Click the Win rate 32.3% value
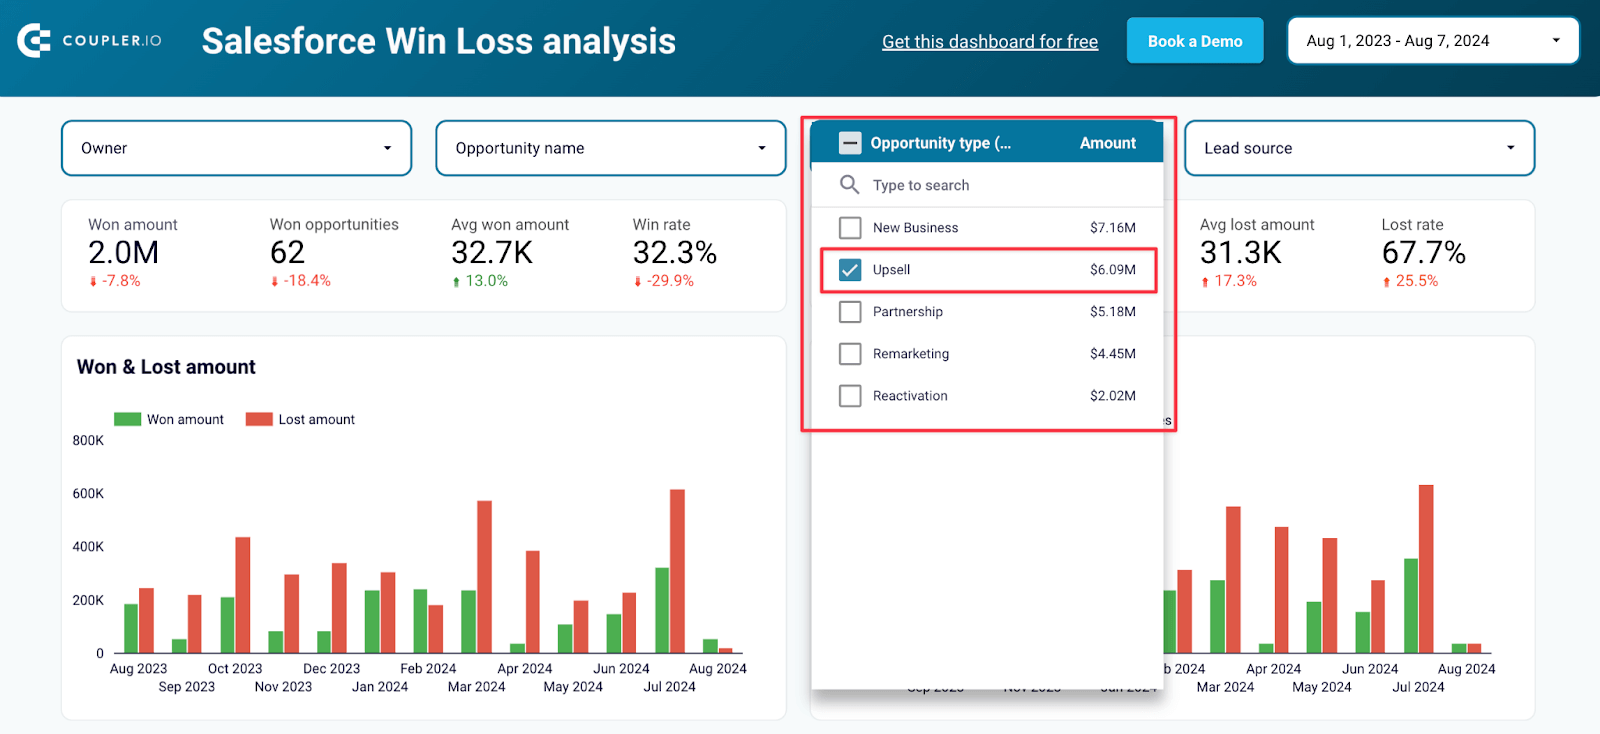 pos(675,253)
